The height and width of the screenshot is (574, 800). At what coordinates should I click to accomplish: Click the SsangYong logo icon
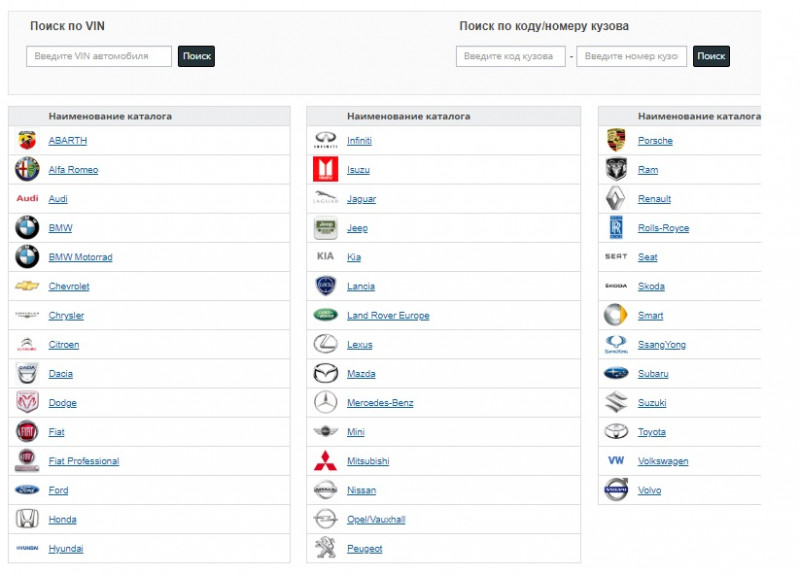(x=616, y=344)
